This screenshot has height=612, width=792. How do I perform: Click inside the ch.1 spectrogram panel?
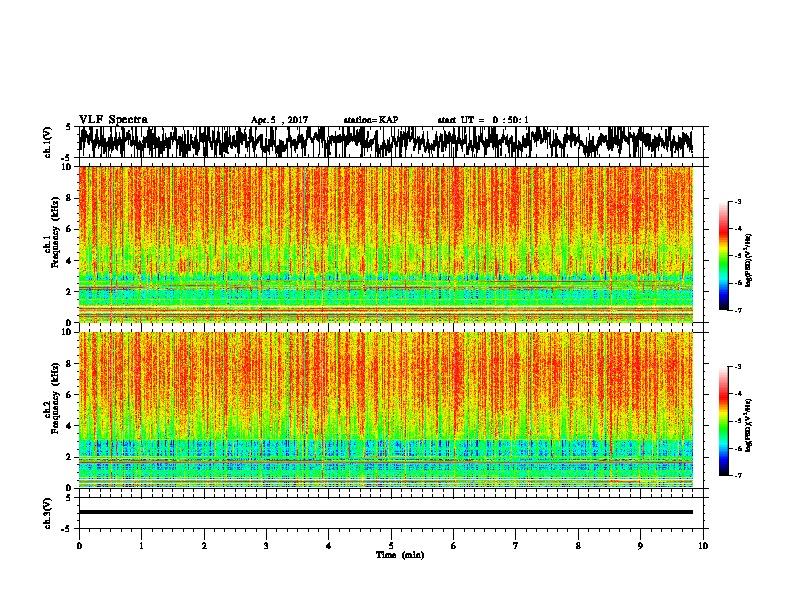[386, 244]
